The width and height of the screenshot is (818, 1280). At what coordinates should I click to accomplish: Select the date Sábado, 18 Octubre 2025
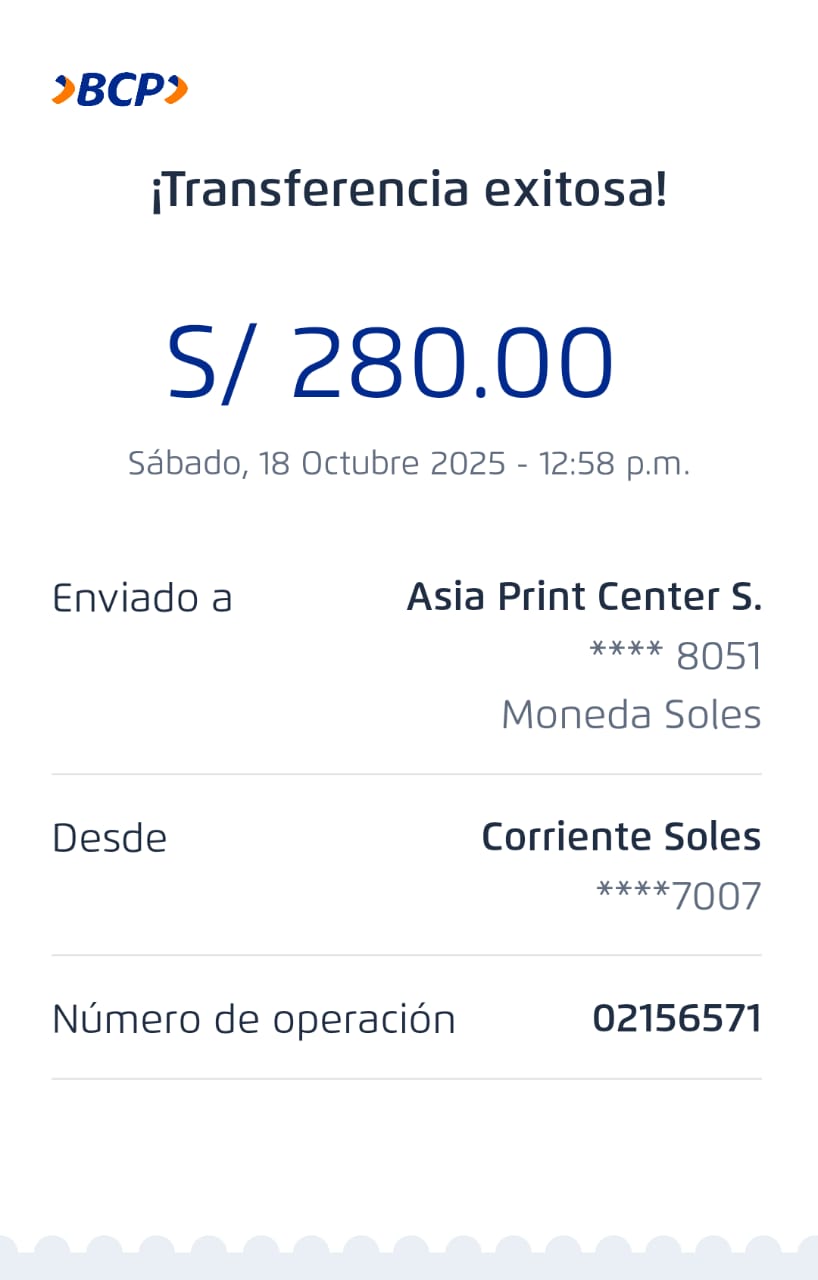click(316, 464)
